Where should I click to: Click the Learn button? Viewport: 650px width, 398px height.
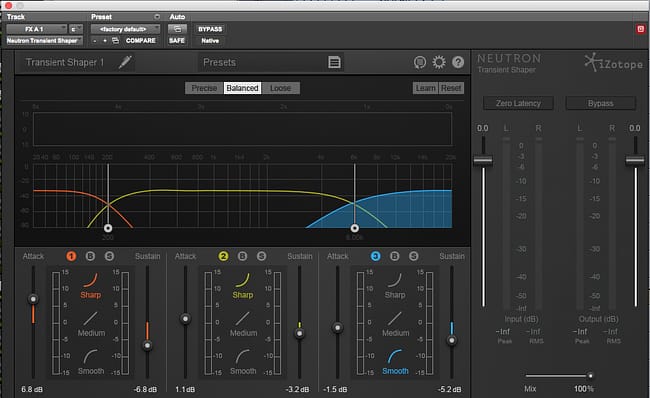pyautogui.click(x=425, y=88)
